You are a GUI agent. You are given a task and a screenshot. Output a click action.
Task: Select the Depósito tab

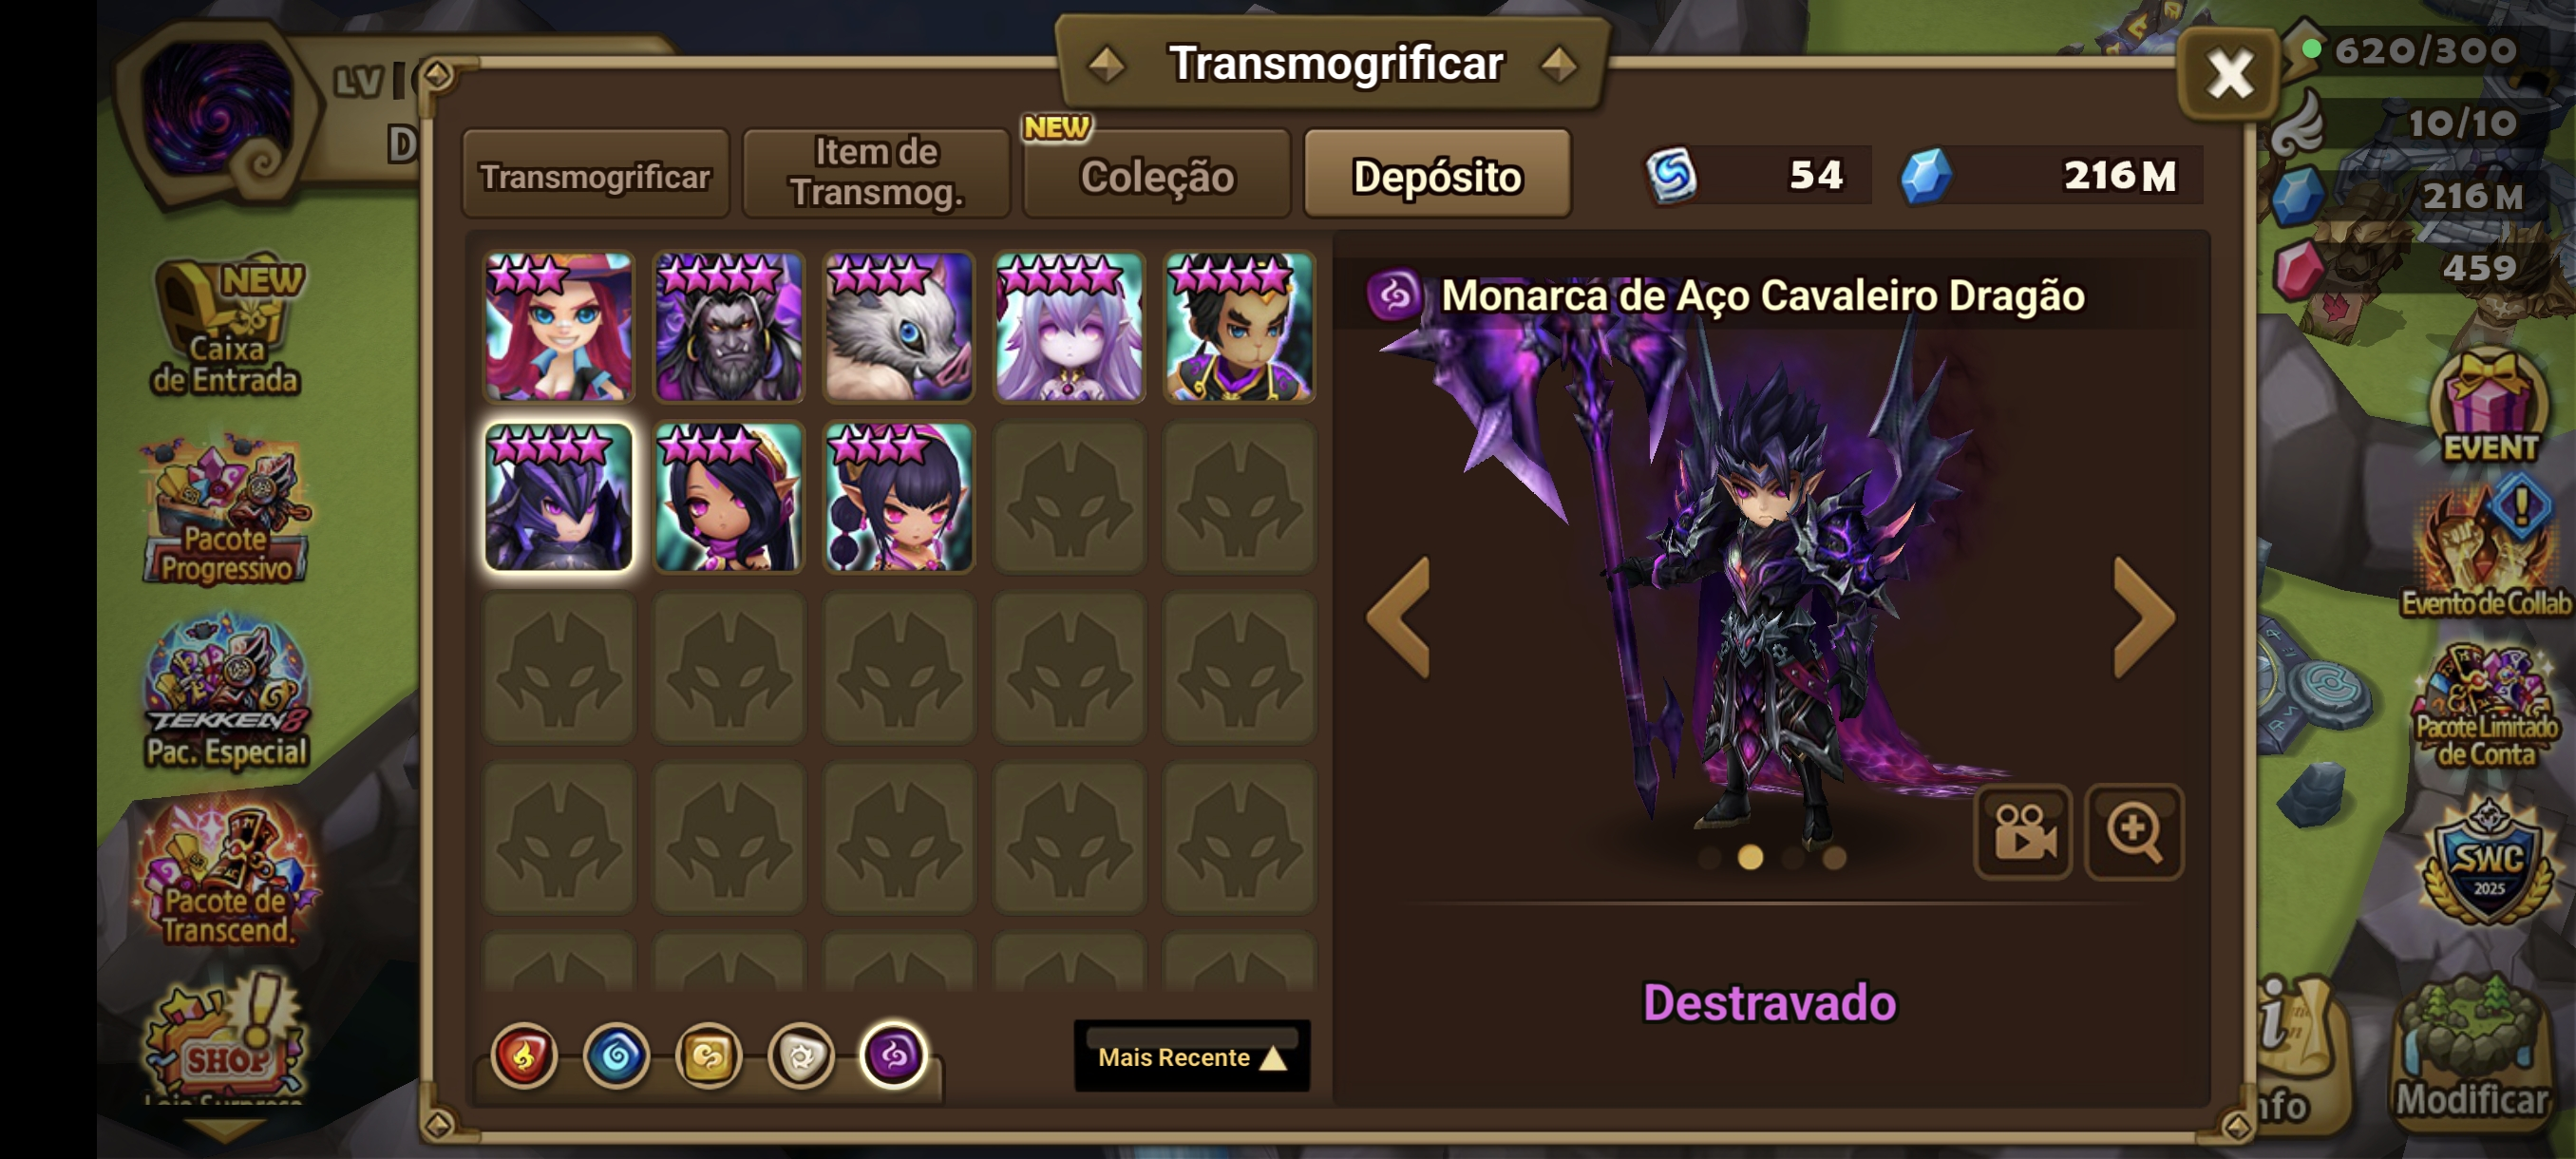coord(1437,175)
